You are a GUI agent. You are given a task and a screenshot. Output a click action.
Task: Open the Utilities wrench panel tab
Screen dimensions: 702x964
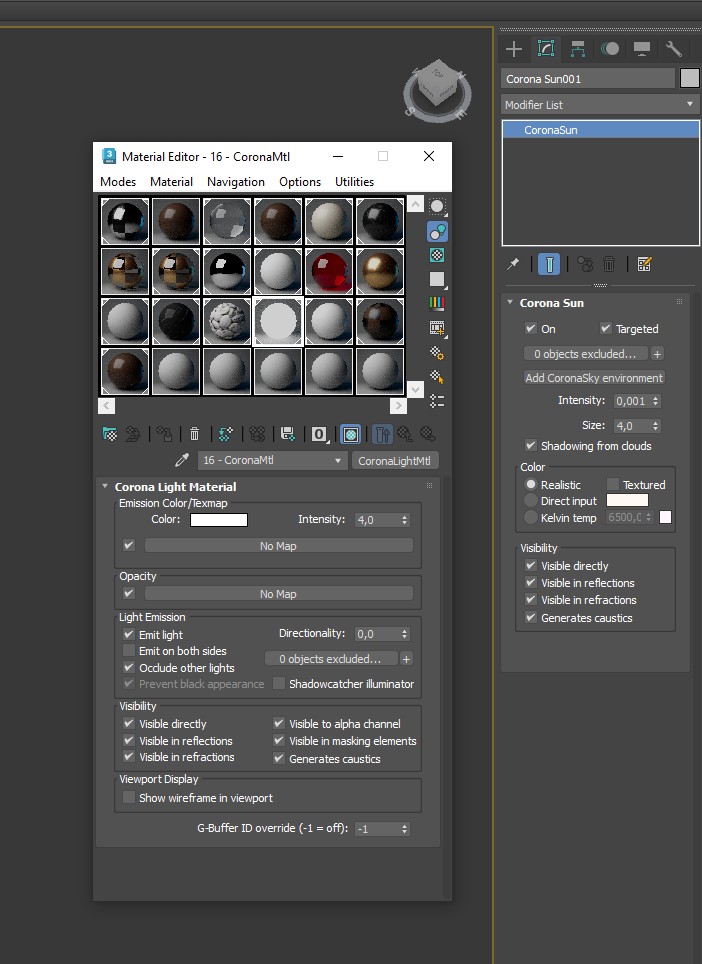pos(674,49)
